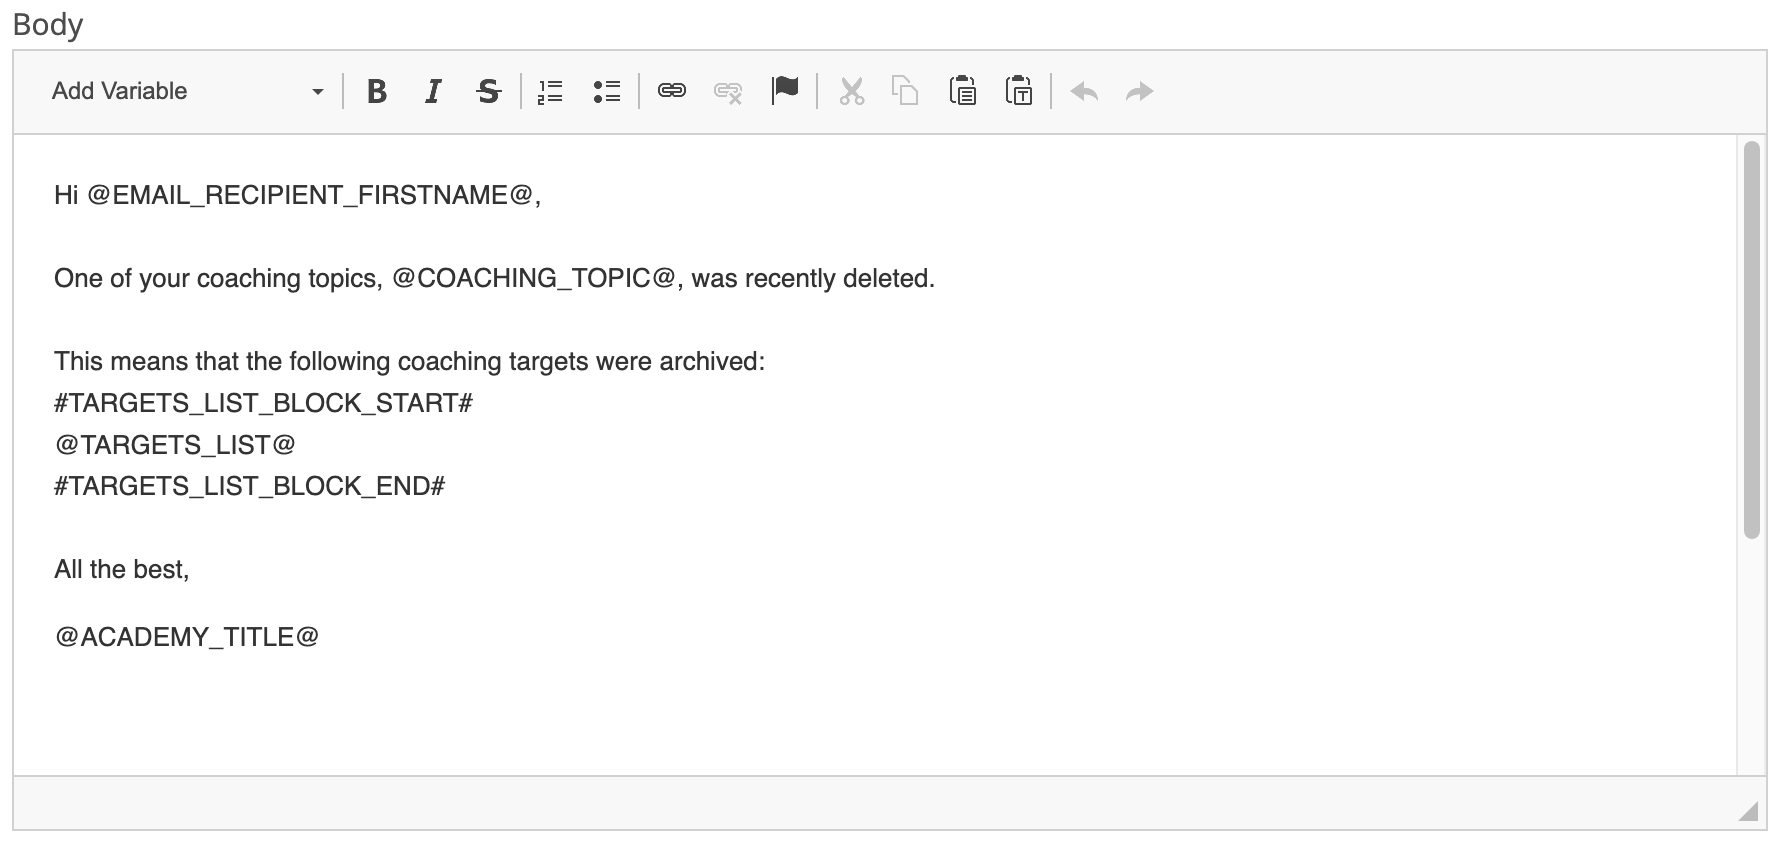Viewport: 1780px width, 852px height.
Task: Redo the last edit
Action: (1139, 92)
